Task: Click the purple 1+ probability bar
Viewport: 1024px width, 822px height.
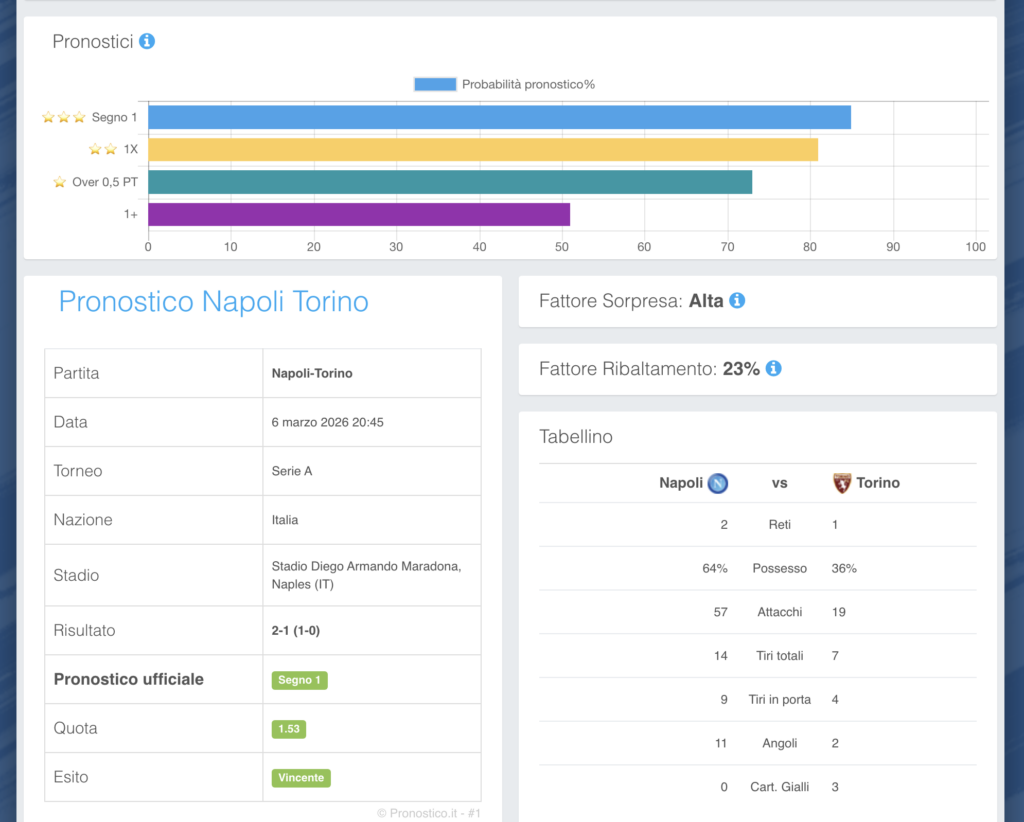Action: click(x=359, y=214)
